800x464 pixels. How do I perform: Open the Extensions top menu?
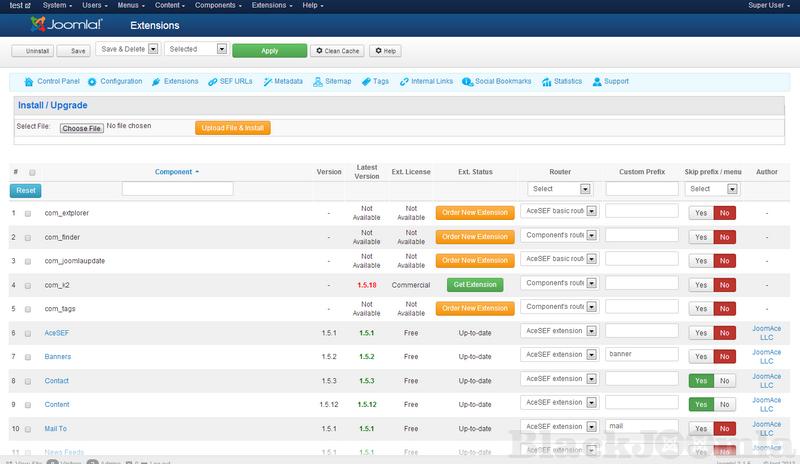point(272,5)
